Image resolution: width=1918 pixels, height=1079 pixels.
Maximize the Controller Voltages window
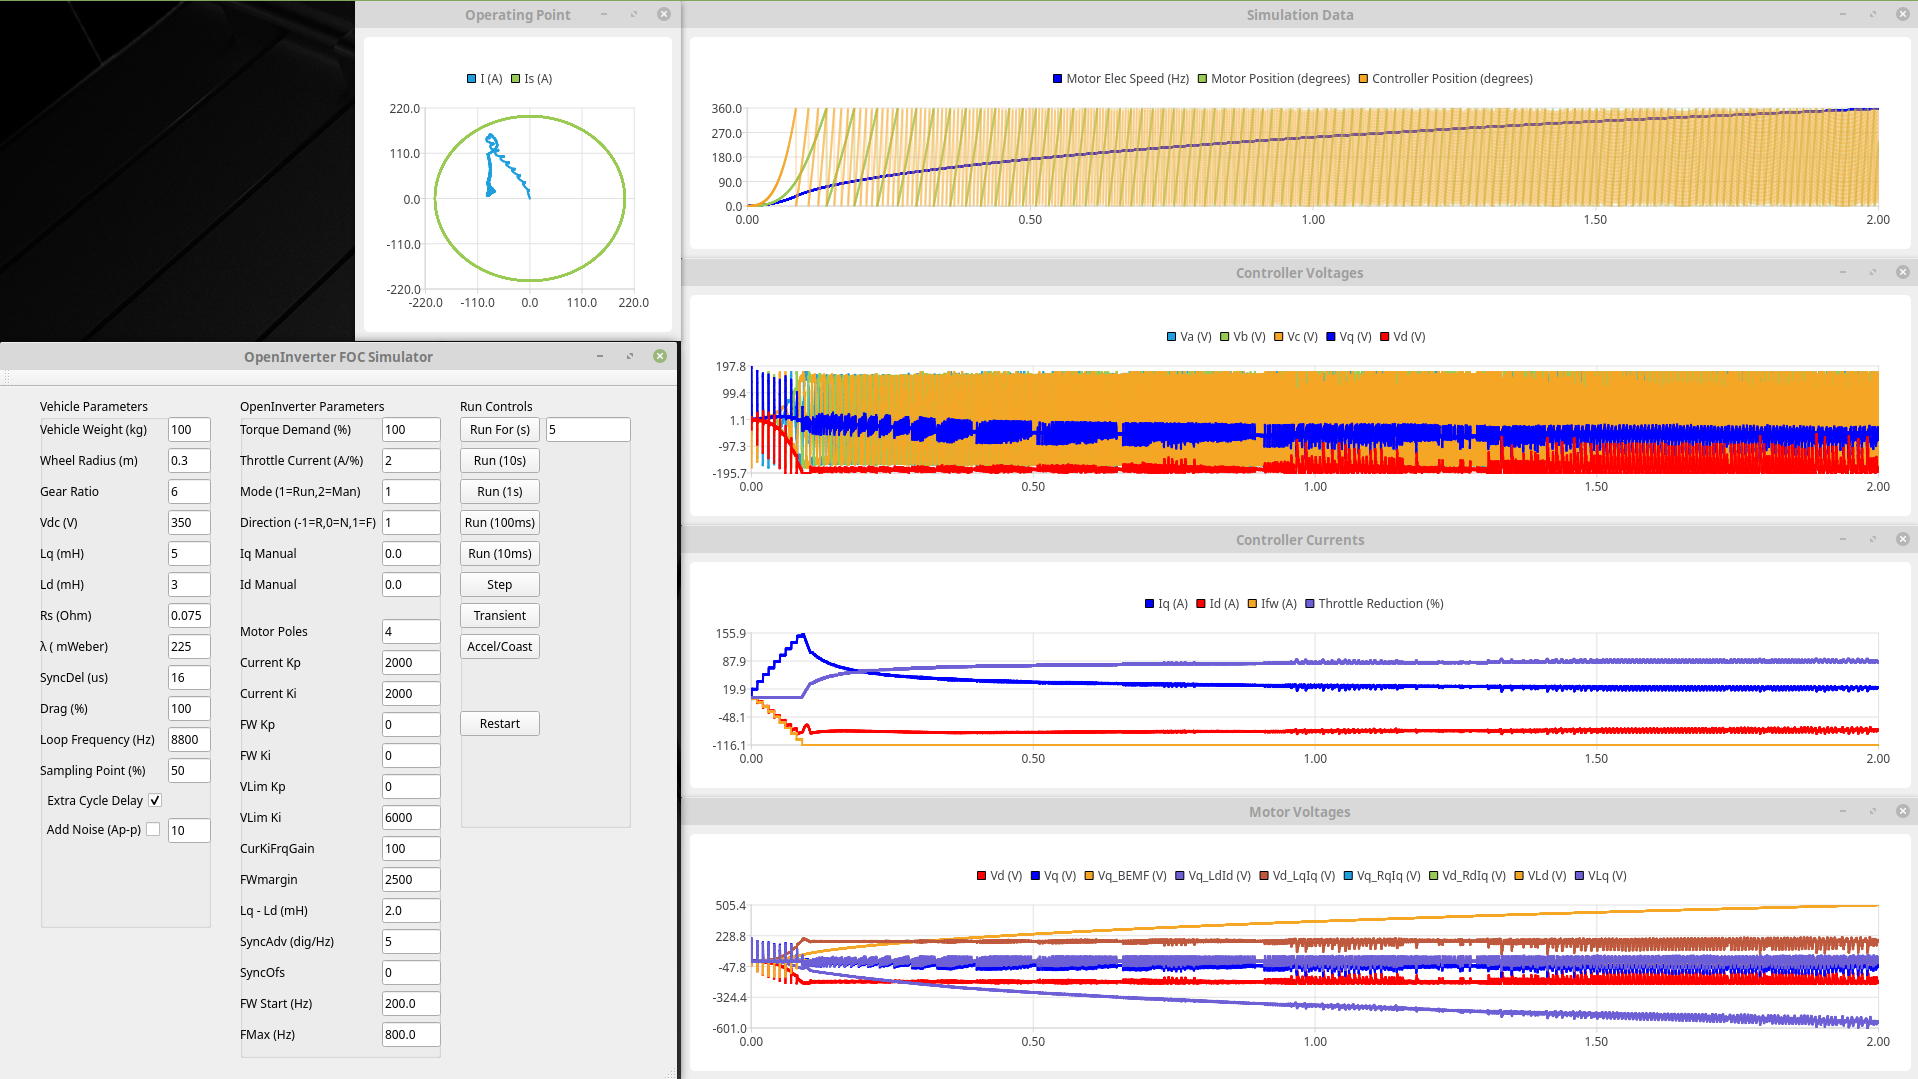(x=1872, y=272)
